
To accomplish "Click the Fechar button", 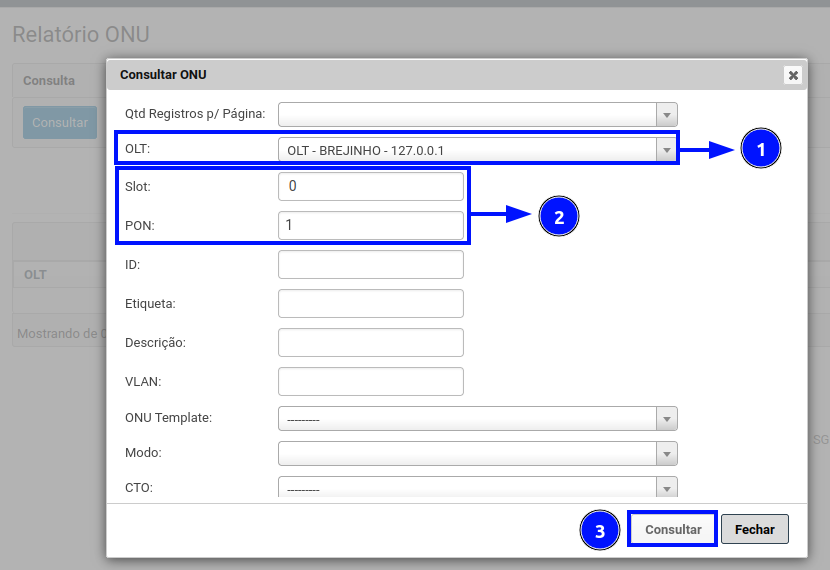I will point(755,529).
